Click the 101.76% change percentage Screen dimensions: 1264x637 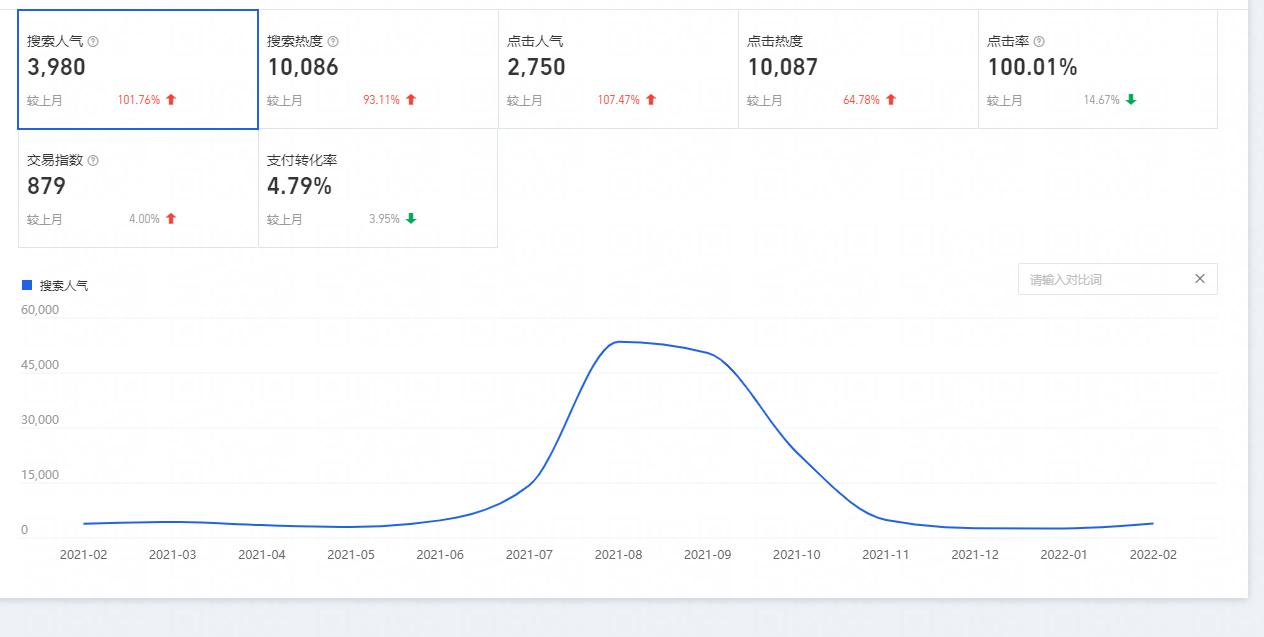139,100
